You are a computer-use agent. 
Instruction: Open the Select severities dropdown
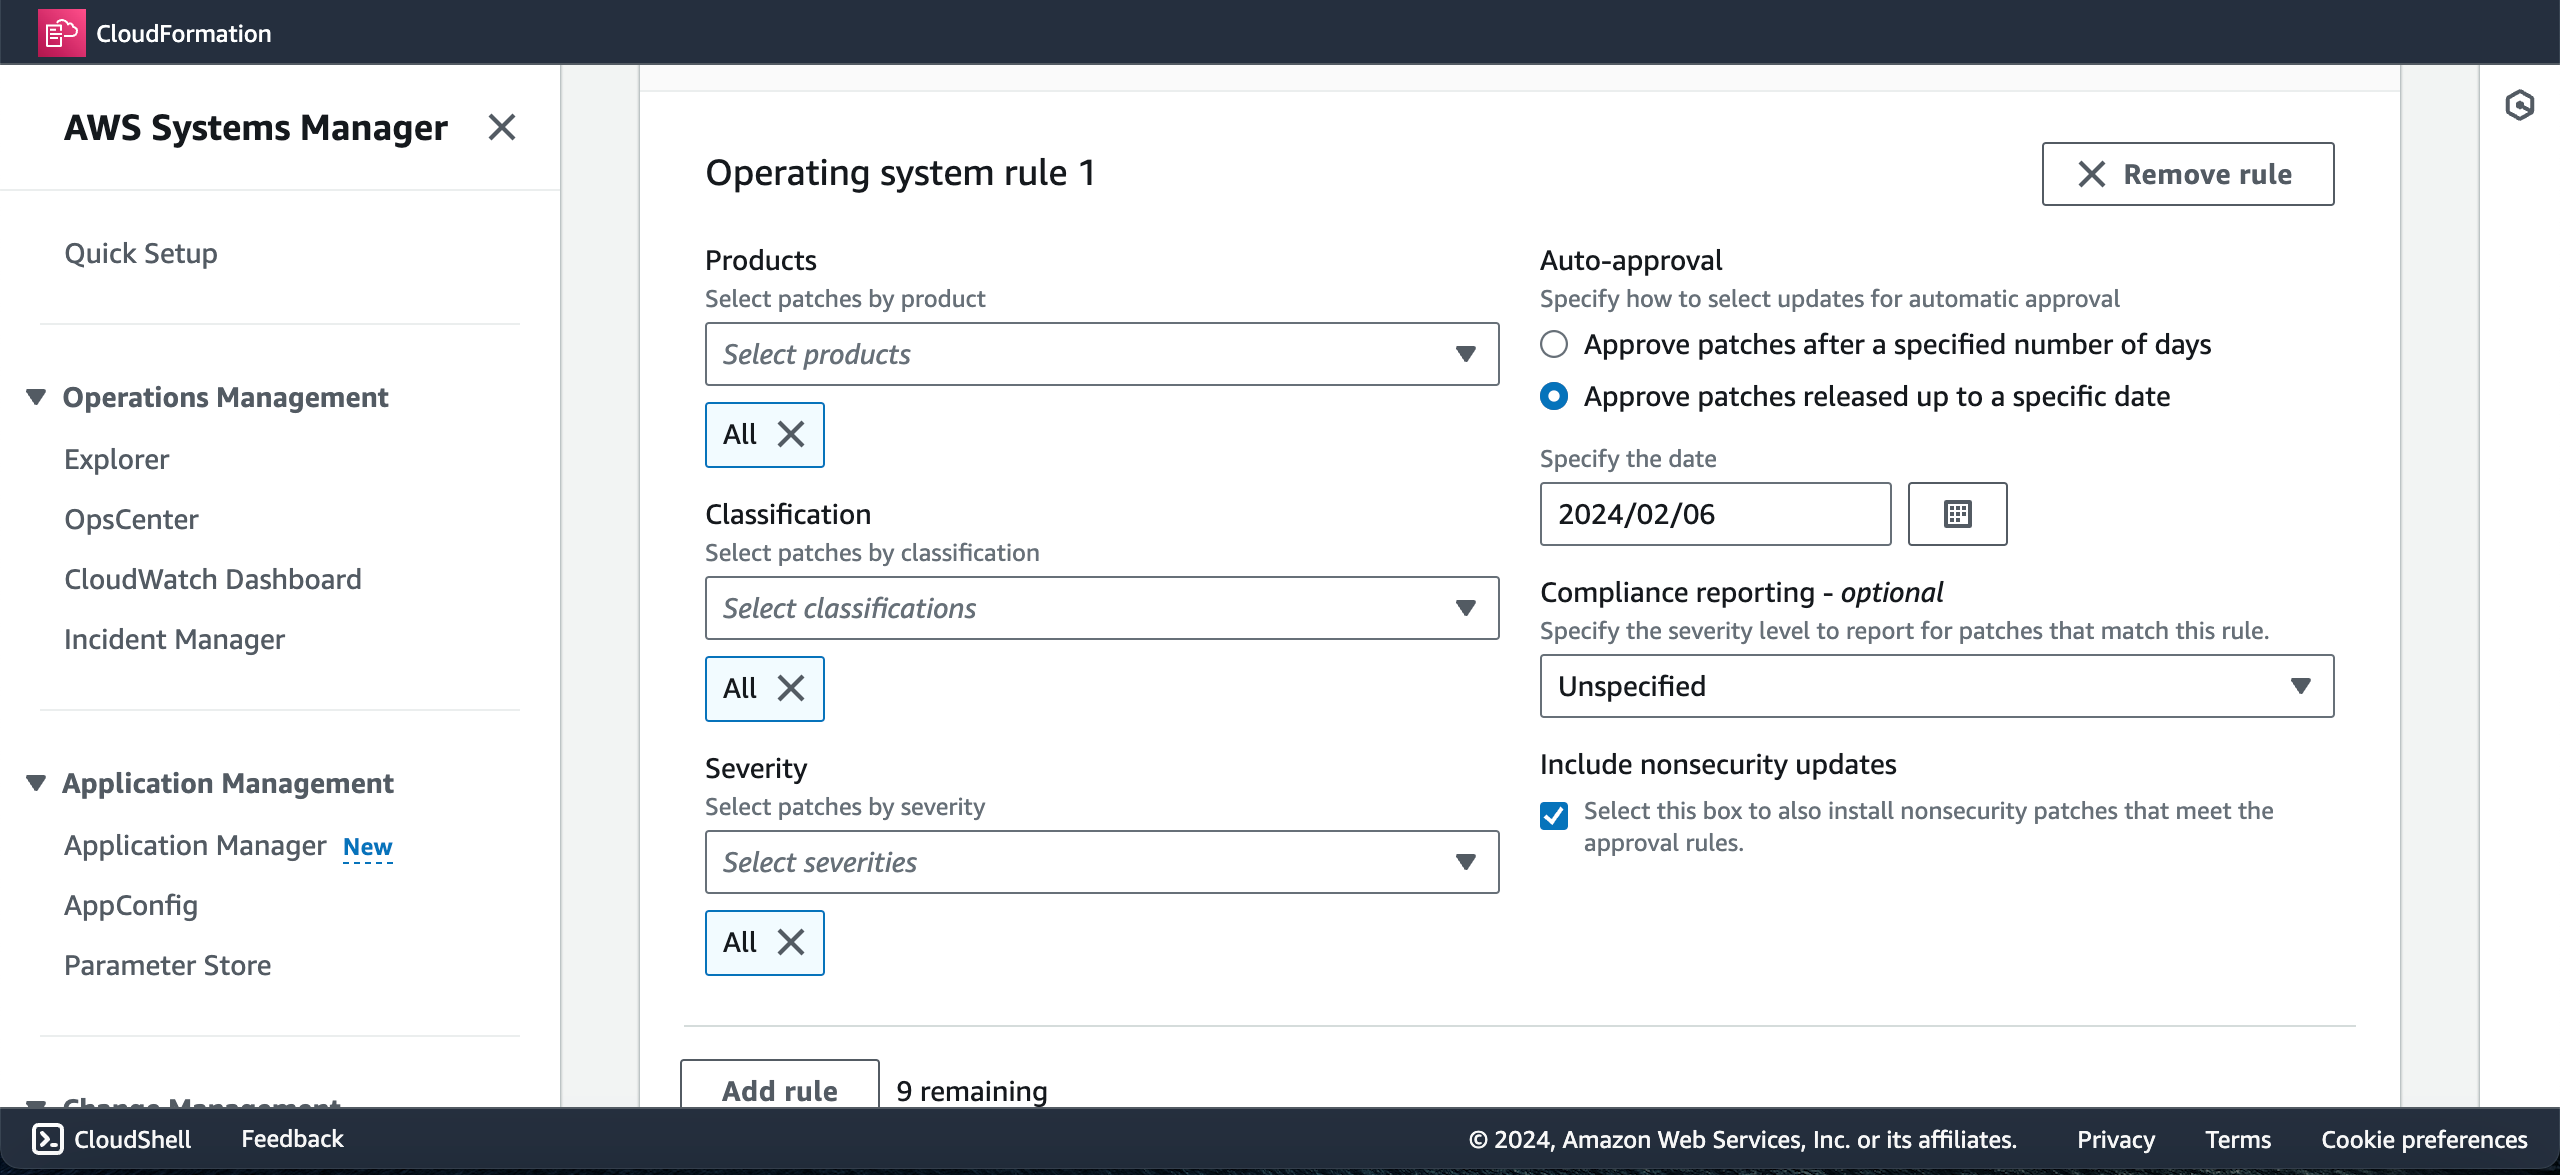pos(1102,862)
